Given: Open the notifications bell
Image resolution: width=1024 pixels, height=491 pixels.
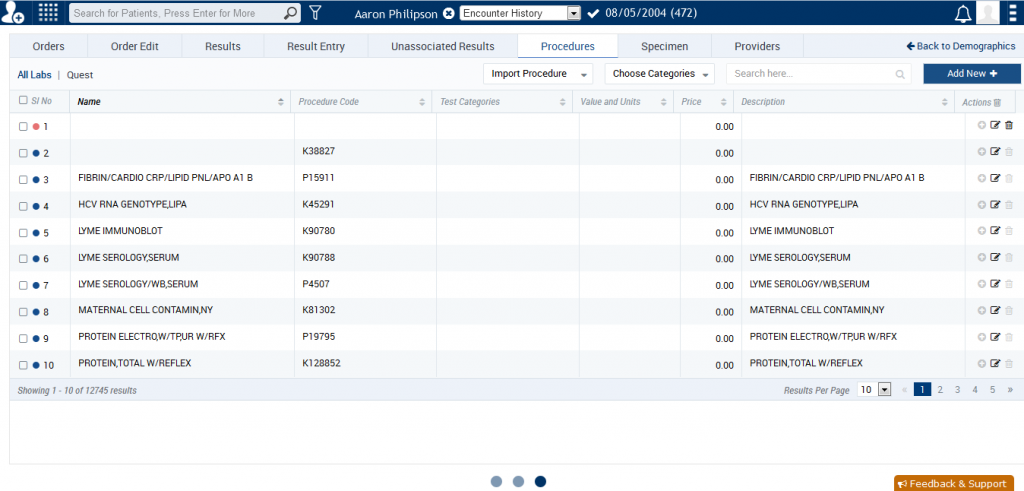Looking at the screenshot, I should pyautogui.click(x=963, y=13).
